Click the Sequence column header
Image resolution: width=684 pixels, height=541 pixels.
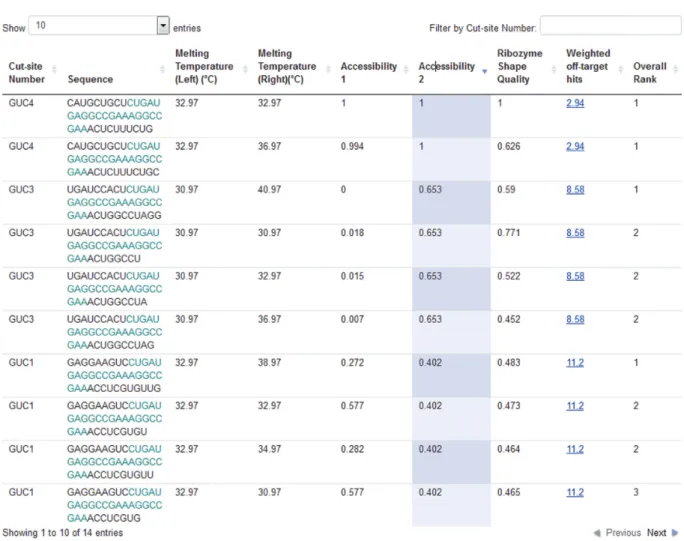[90, 79]
